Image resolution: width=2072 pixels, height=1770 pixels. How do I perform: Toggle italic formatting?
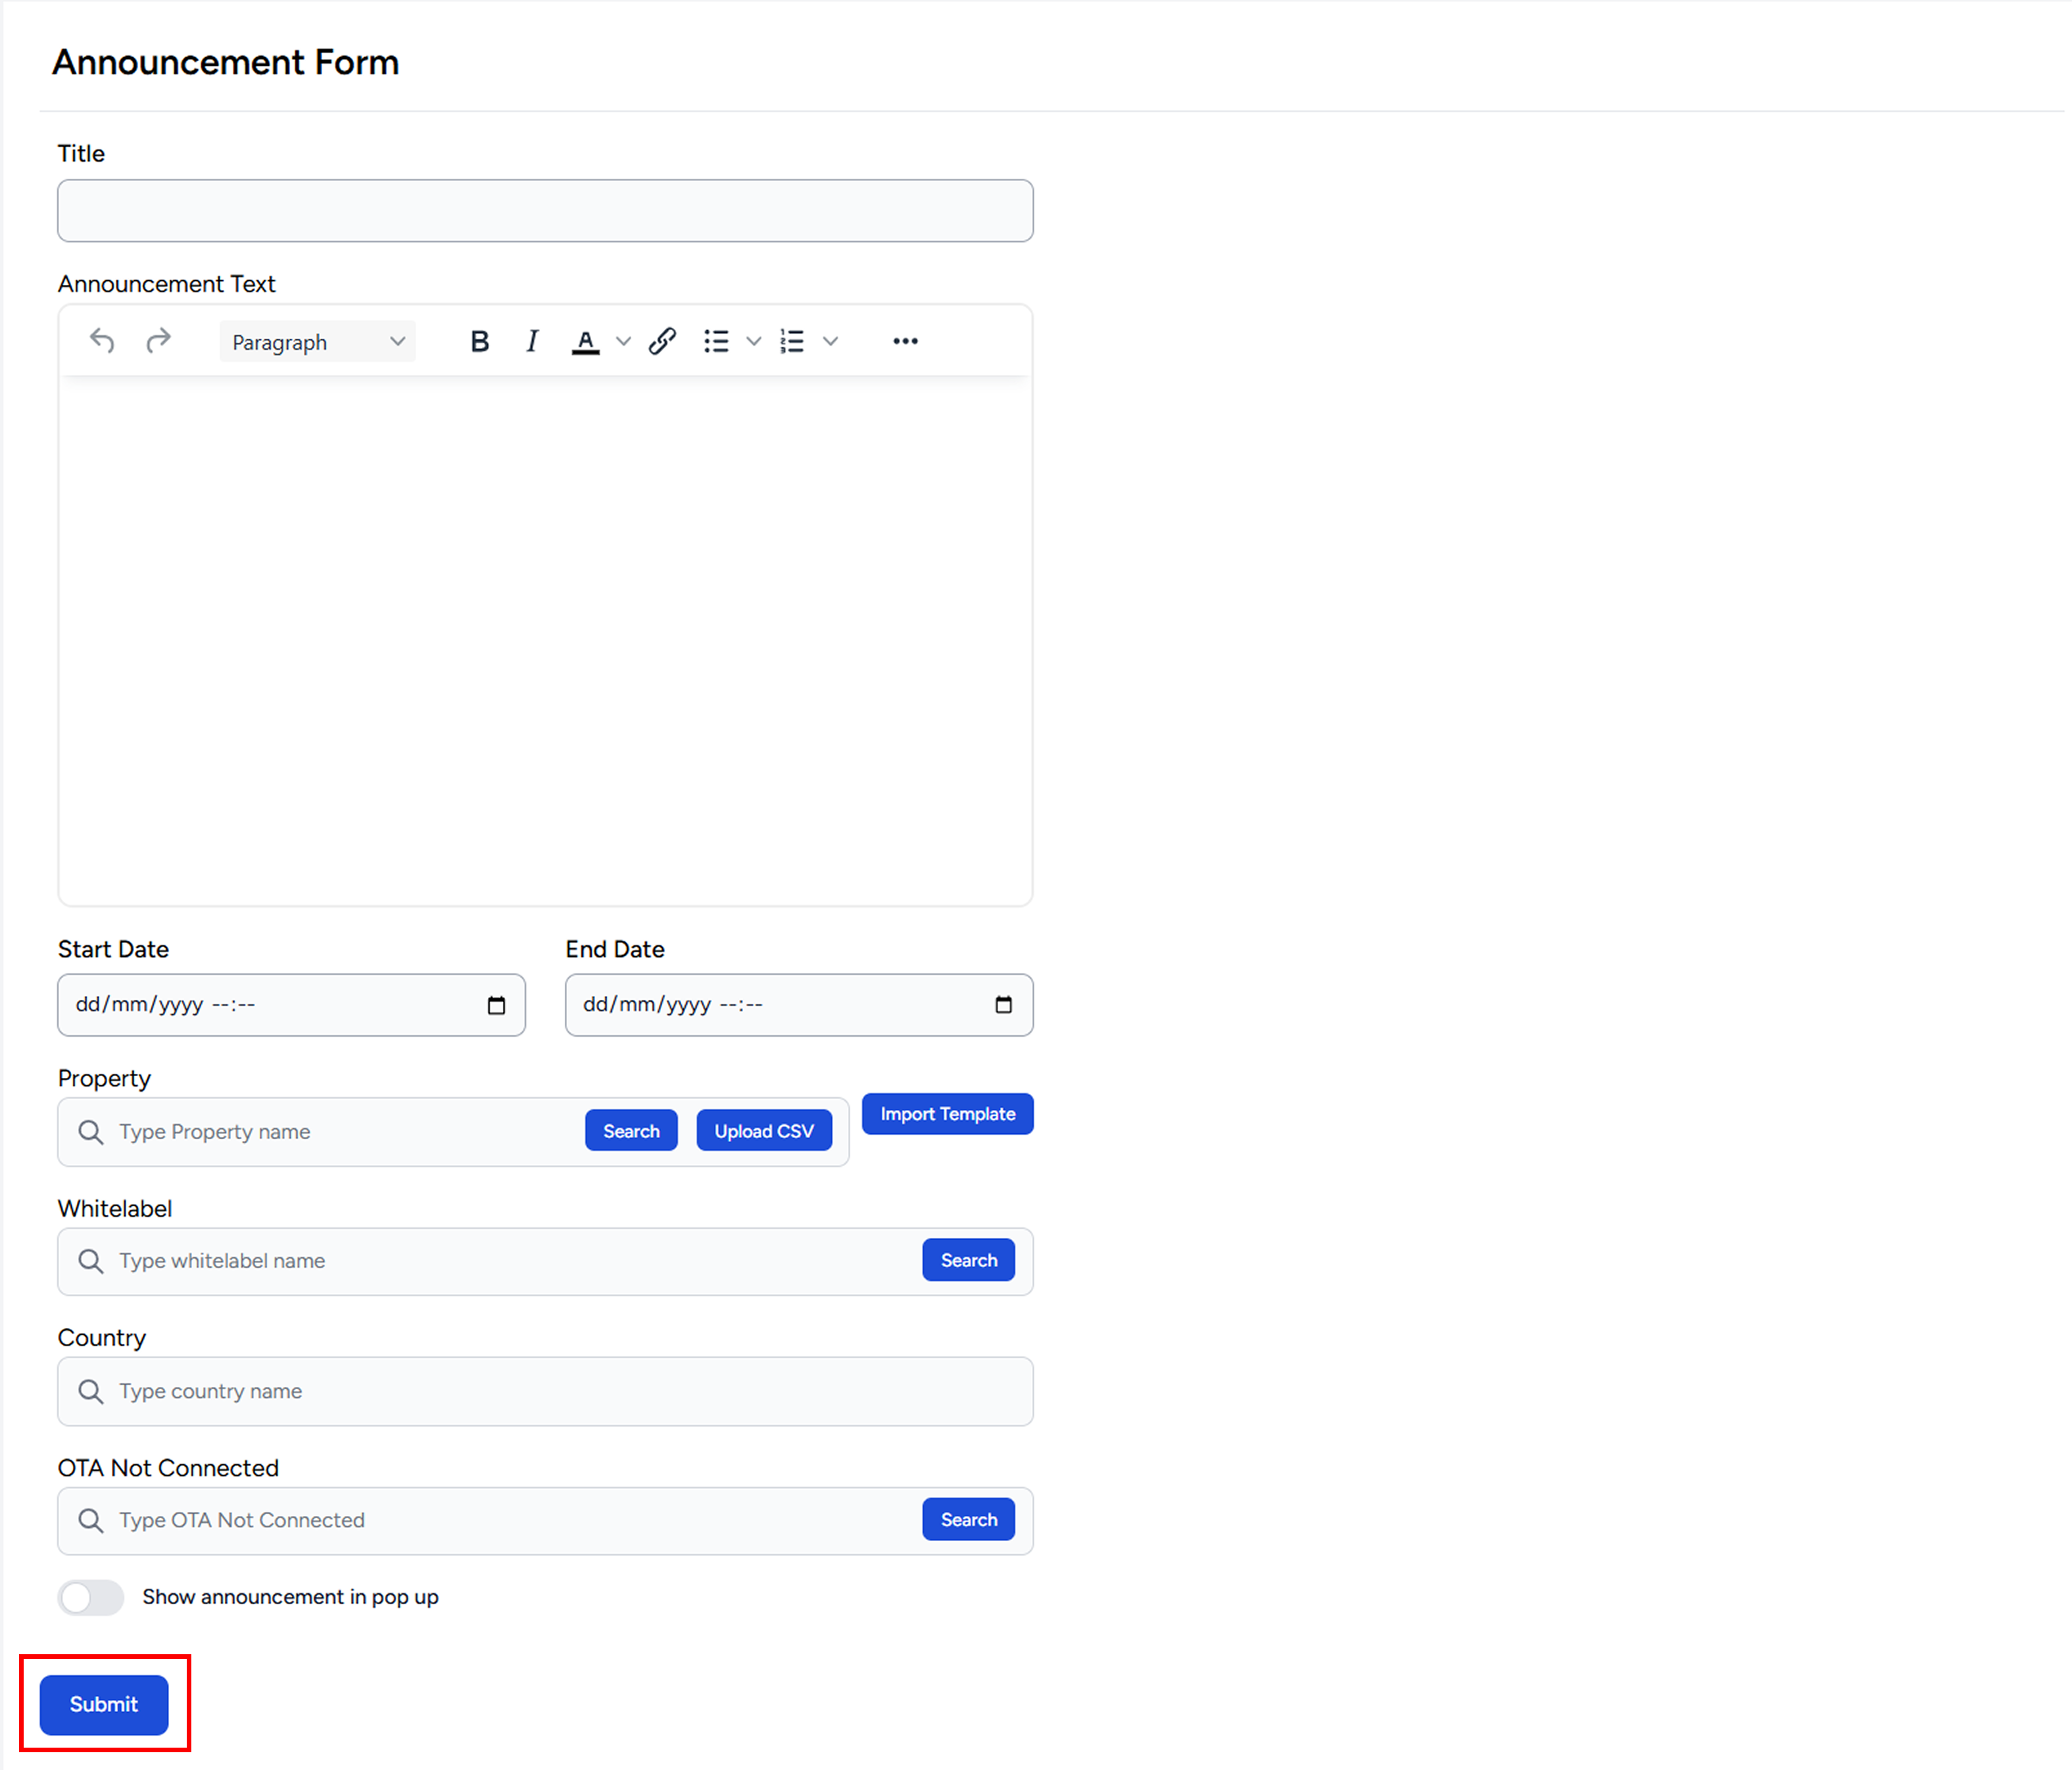coord(532,342)
